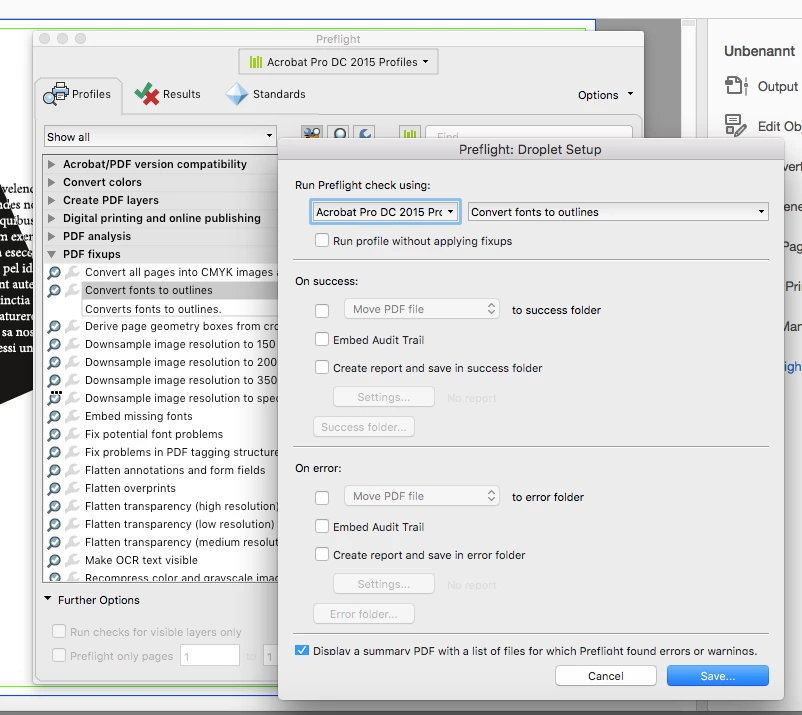Enable Embed Audit Trail under On error
This screenshot has width=802, height=715.
click(322, 526)
